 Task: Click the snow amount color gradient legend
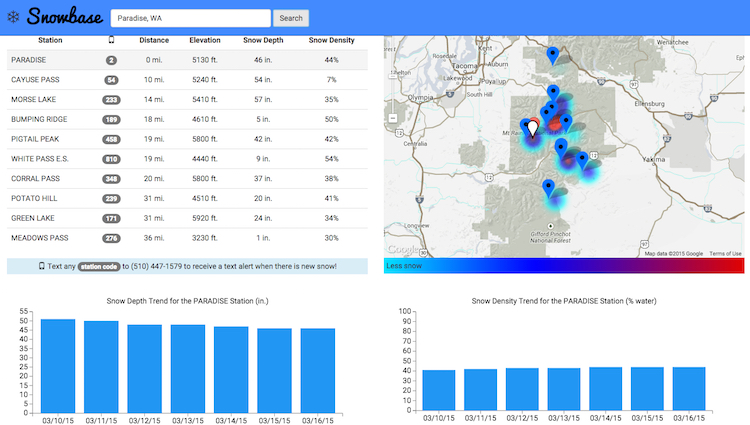tap(564, 266)
